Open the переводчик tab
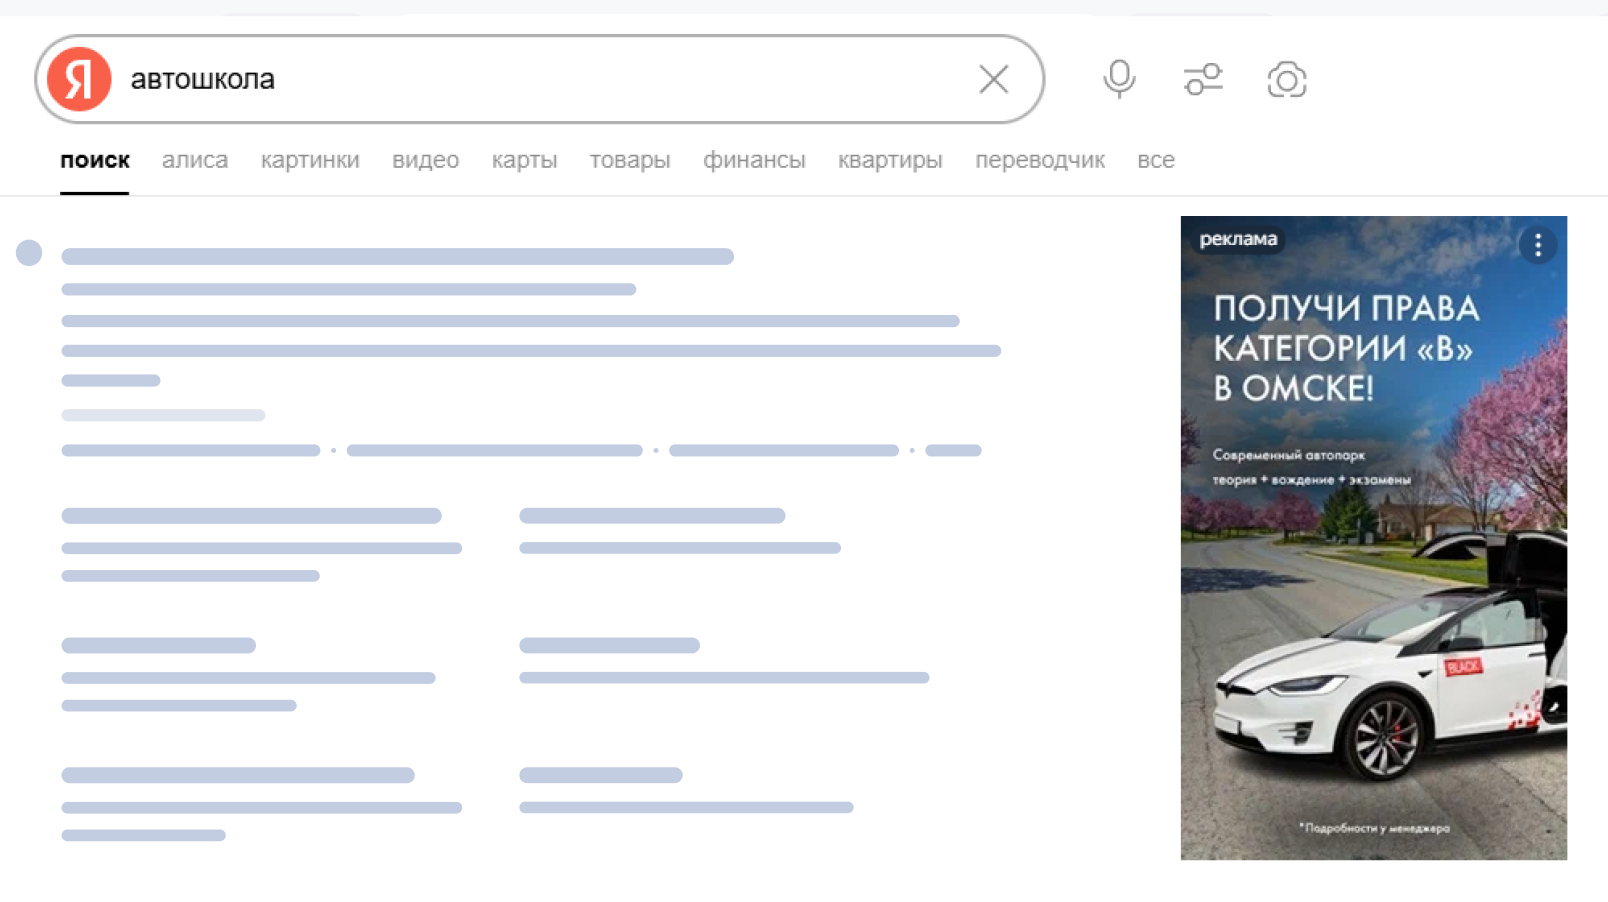 [1040, 160]
